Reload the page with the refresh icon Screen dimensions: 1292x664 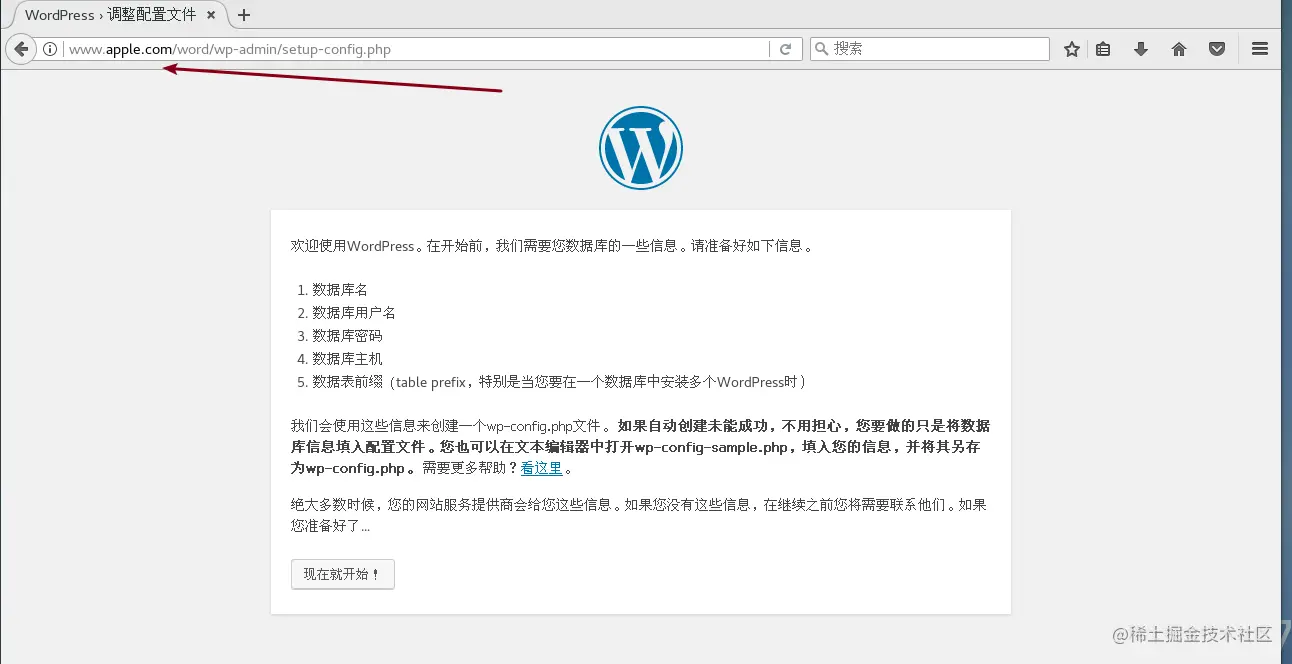(x=786, y=49)
